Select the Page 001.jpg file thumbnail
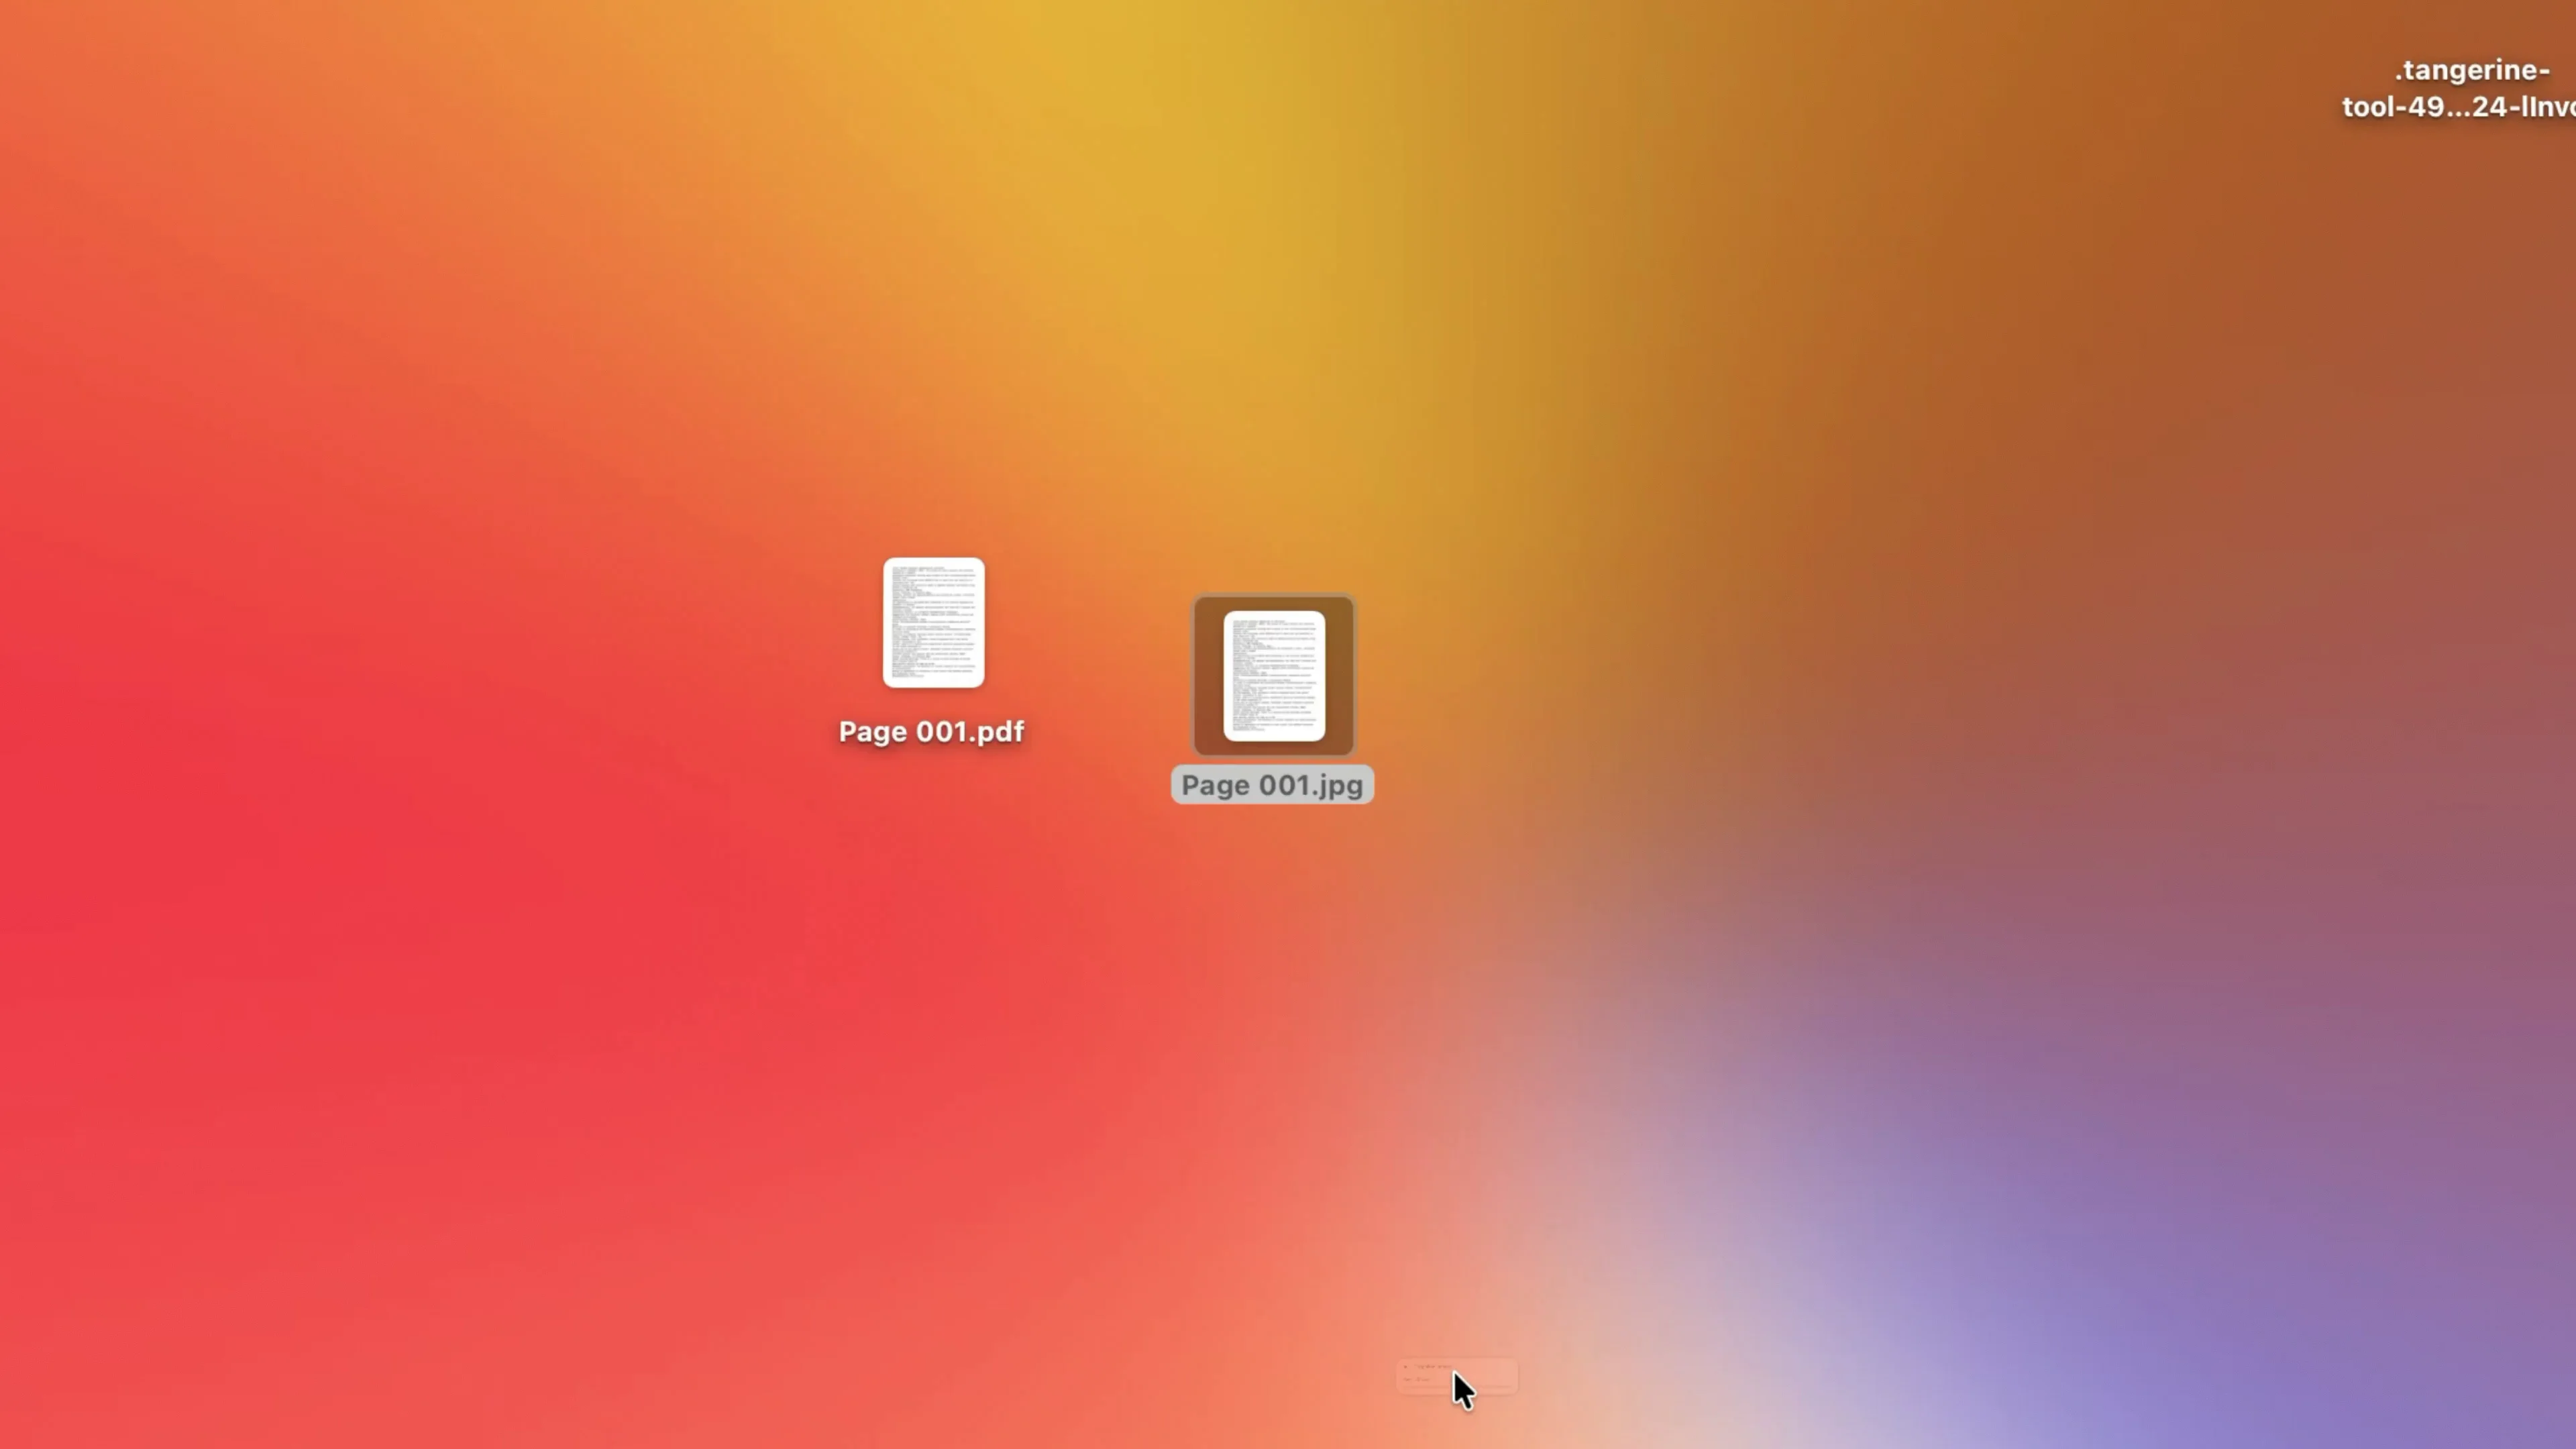The height and width of the screenshot is (1449, 2576). [1274, 676]
